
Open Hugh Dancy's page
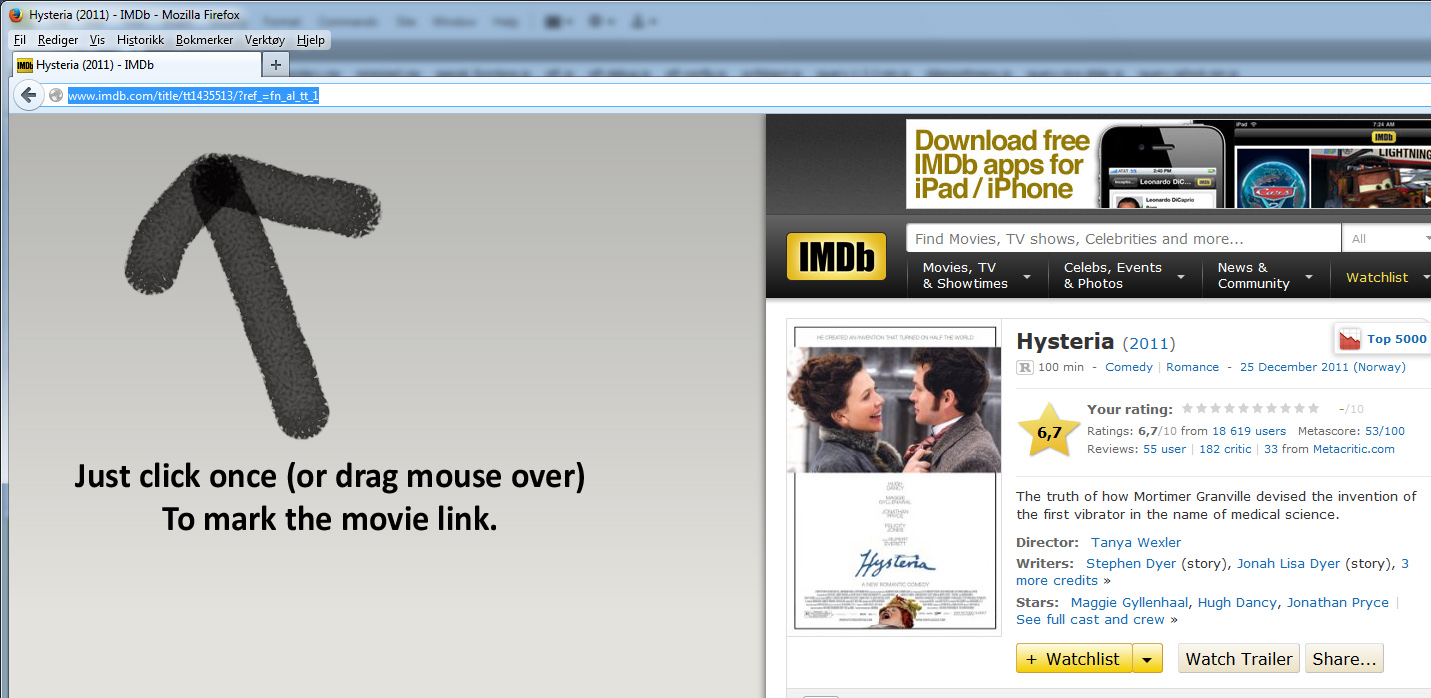click(1237, 602)
